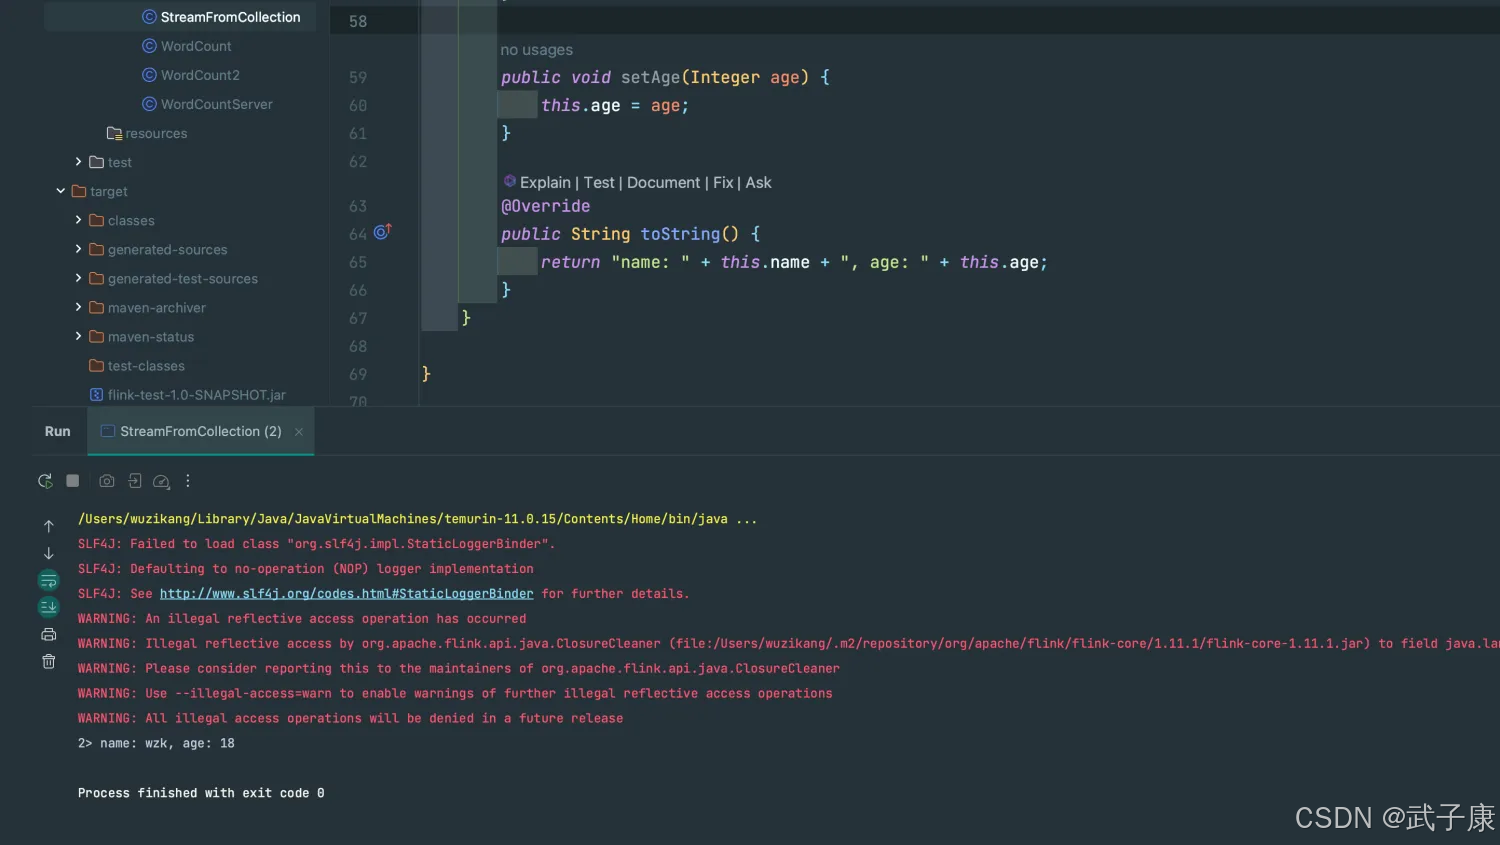
Task: Toggle soft-wrap in the console
Action: (48, 580)
